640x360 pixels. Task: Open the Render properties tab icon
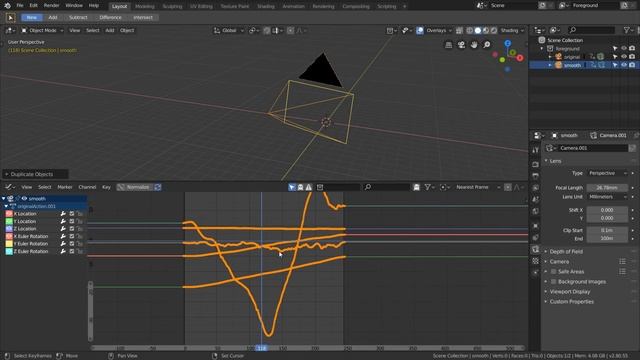tap(535, 164)
